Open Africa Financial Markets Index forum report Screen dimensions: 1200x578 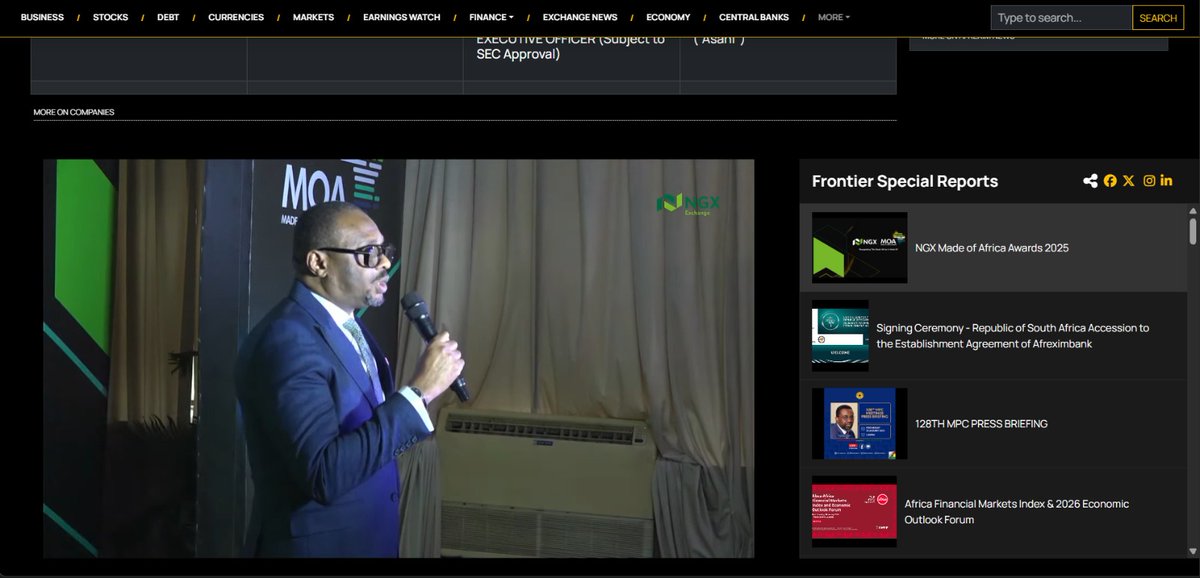1017,512
